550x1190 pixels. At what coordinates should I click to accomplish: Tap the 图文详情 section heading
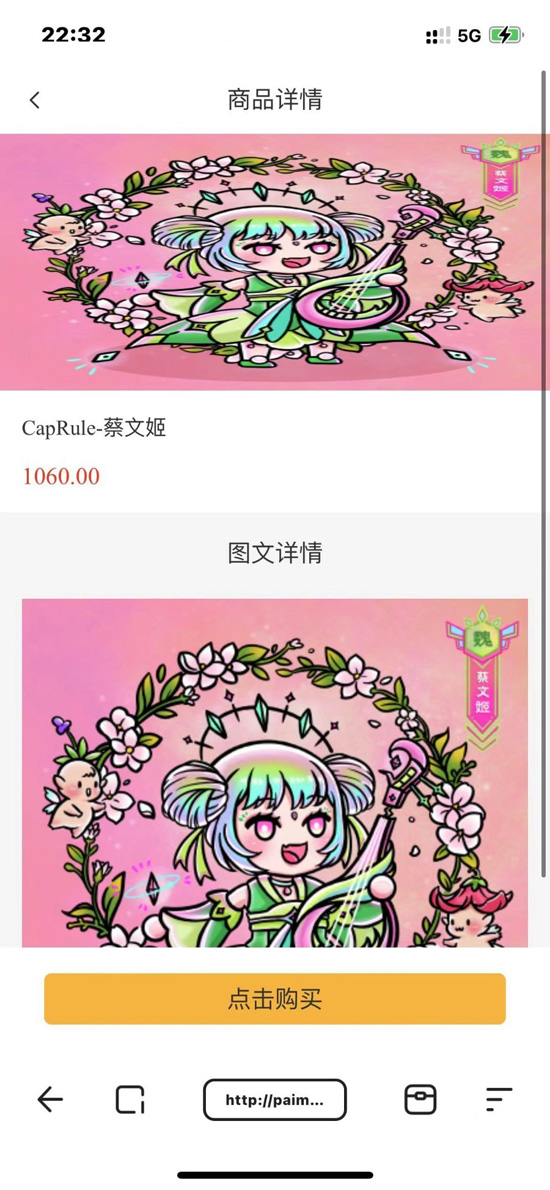click(x=275, y=552)
